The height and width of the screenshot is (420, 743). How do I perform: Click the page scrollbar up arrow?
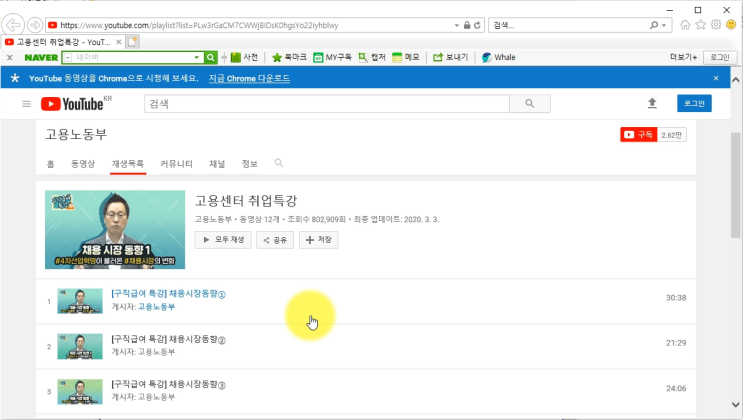point(735,80)
